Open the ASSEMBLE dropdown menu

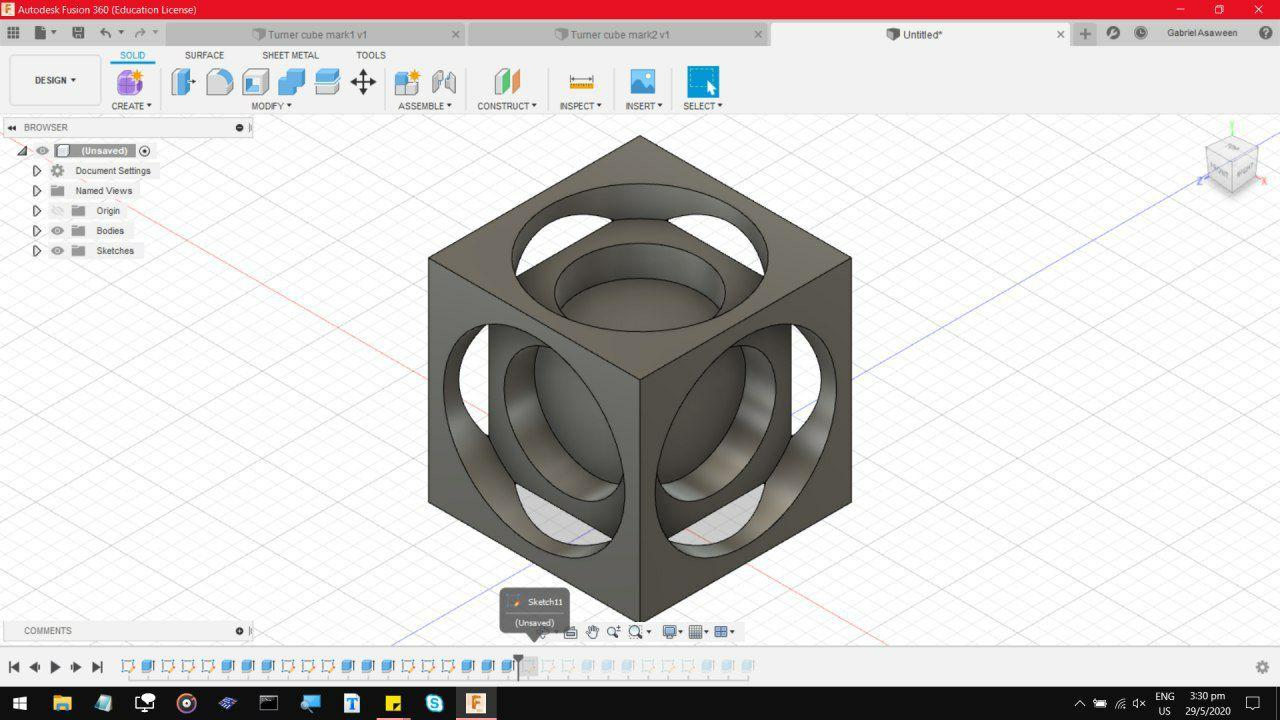(x=425, y=106)
